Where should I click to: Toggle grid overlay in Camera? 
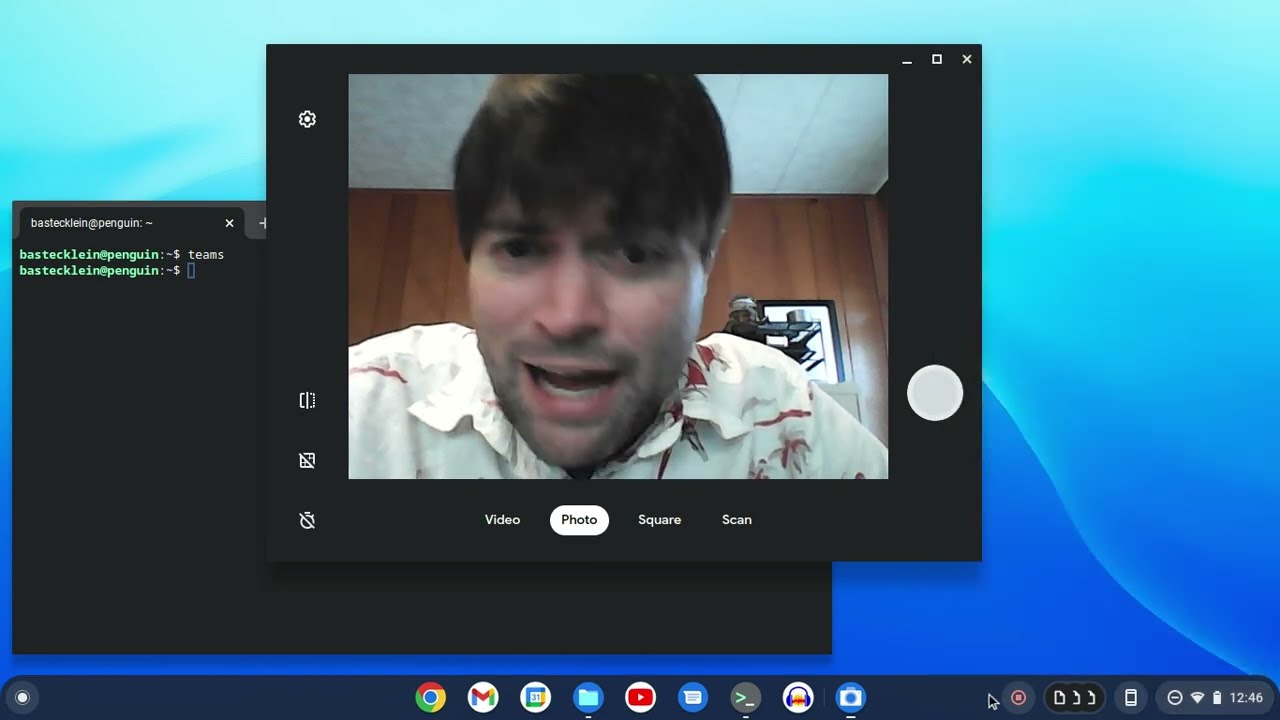tap(307, 460)
